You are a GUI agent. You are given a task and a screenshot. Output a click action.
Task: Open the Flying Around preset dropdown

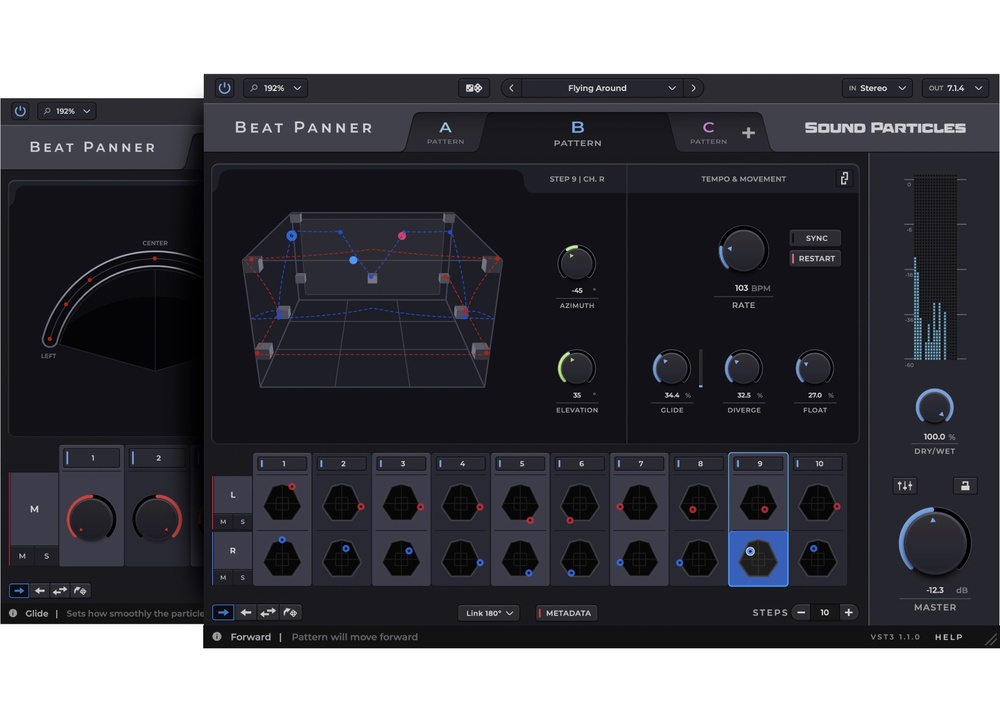[x=602, y=88]
